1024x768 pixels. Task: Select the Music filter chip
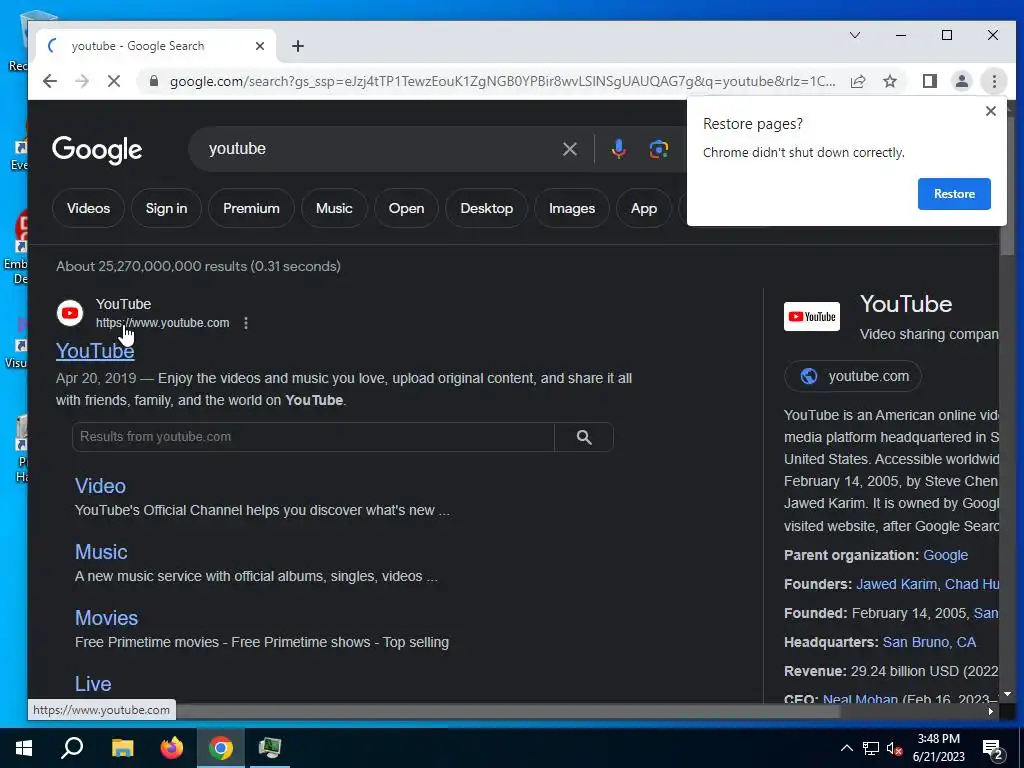tap(334, 208)
